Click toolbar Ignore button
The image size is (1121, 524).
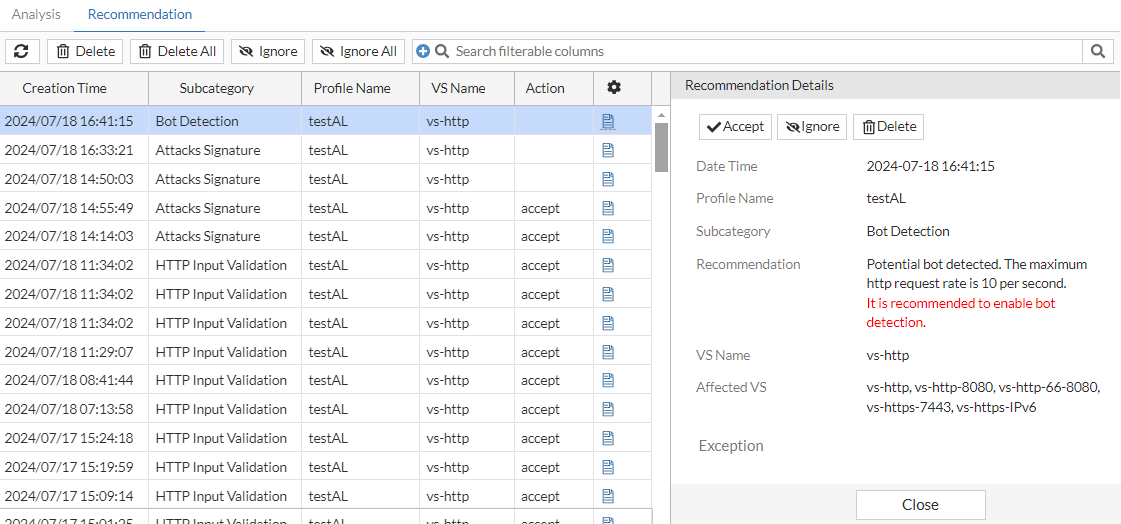click(268, 51)
